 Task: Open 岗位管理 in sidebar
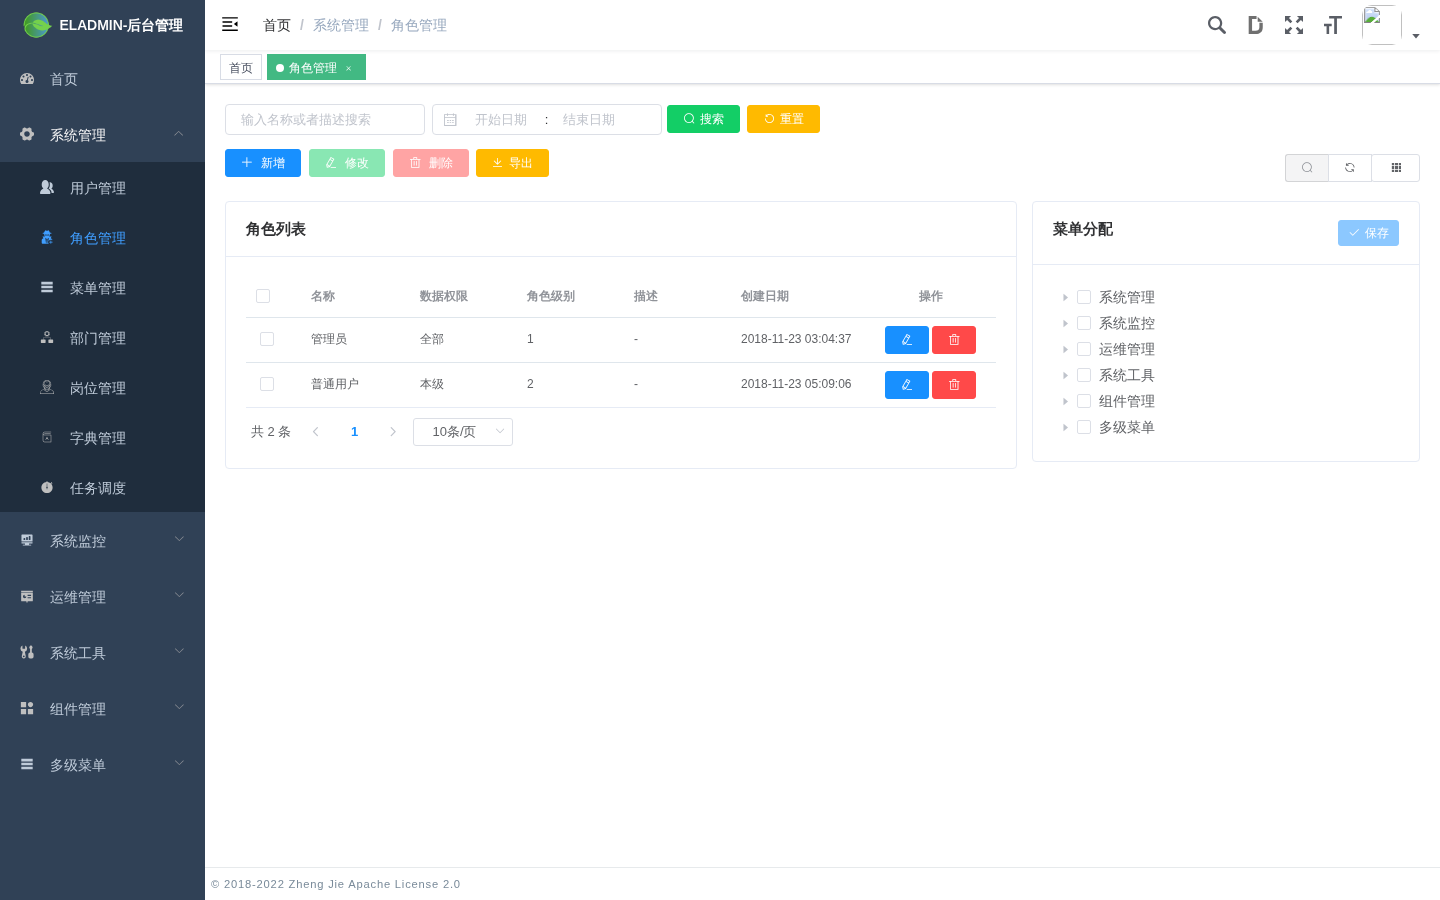102,388
